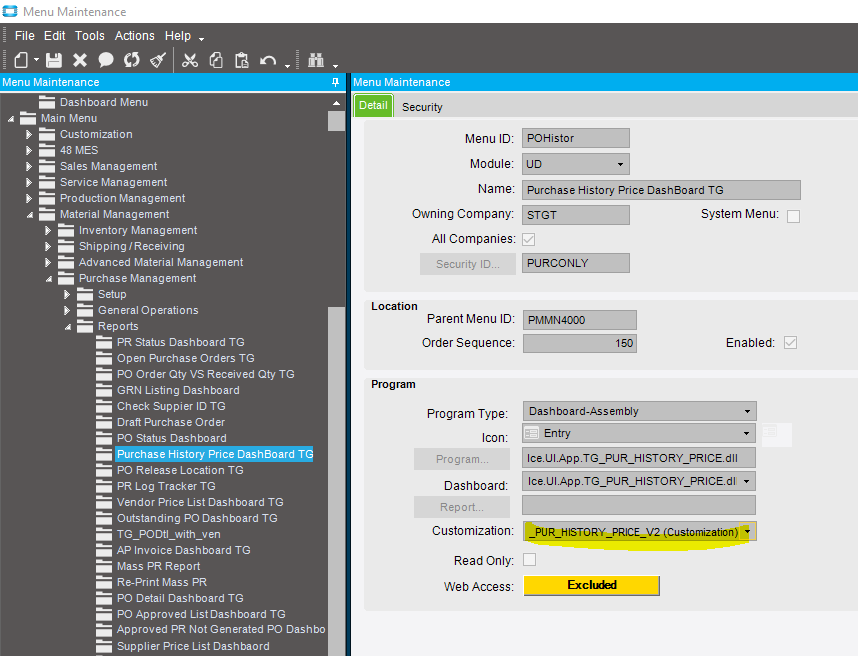Switch to the Security tab

click(x=422, y=107)
